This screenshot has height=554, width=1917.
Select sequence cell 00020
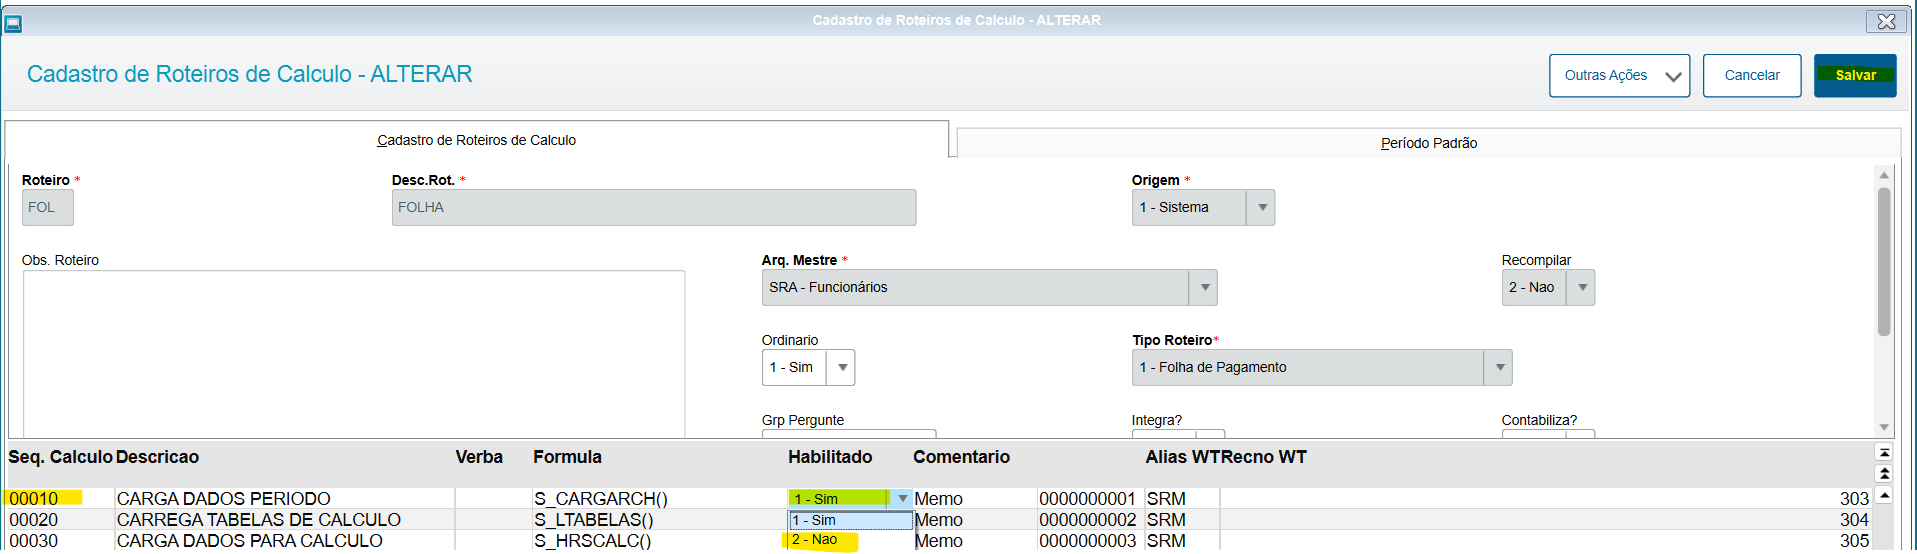point(59,520)
